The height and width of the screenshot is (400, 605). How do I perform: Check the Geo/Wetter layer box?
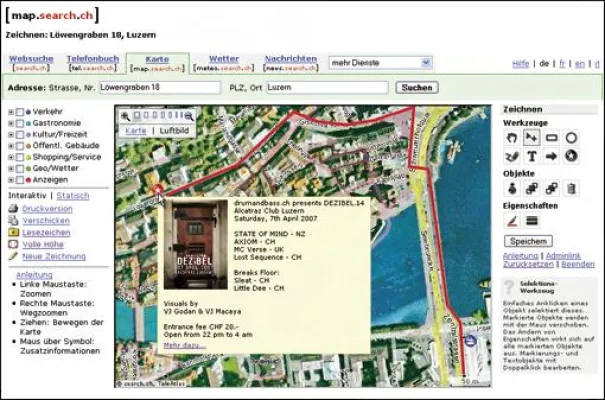(20, 169)
